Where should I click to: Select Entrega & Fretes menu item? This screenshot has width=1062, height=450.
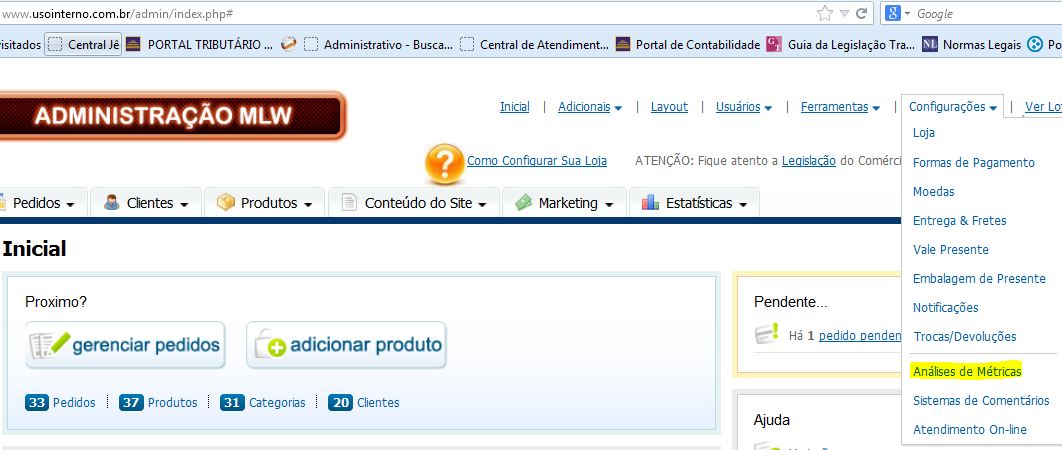960,221
